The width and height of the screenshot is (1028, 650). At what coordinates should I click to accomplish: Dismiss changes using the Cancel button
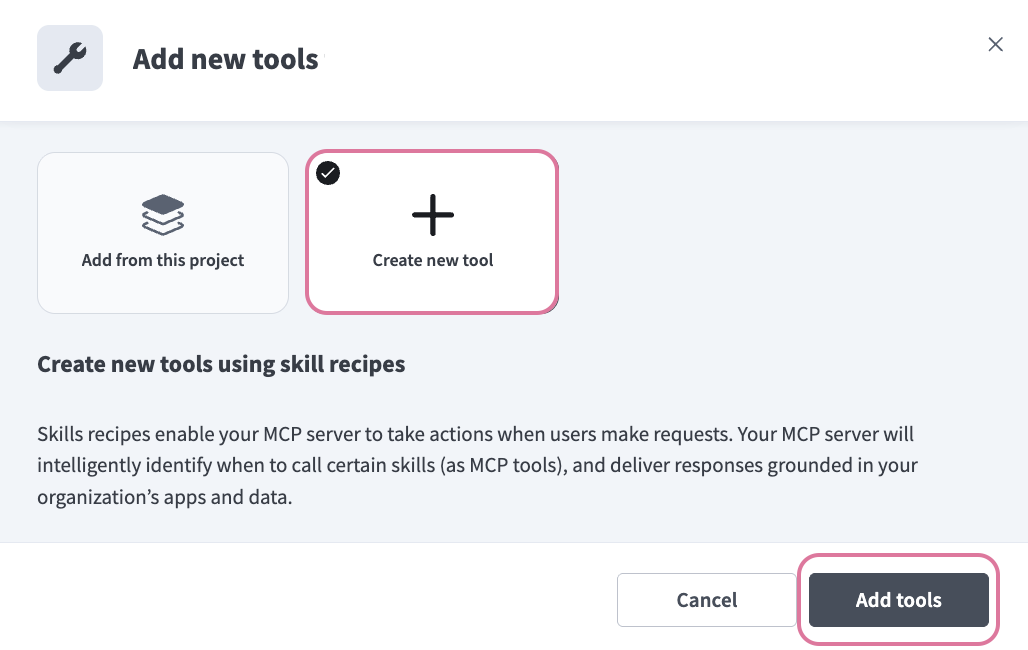tap(706, 600)
